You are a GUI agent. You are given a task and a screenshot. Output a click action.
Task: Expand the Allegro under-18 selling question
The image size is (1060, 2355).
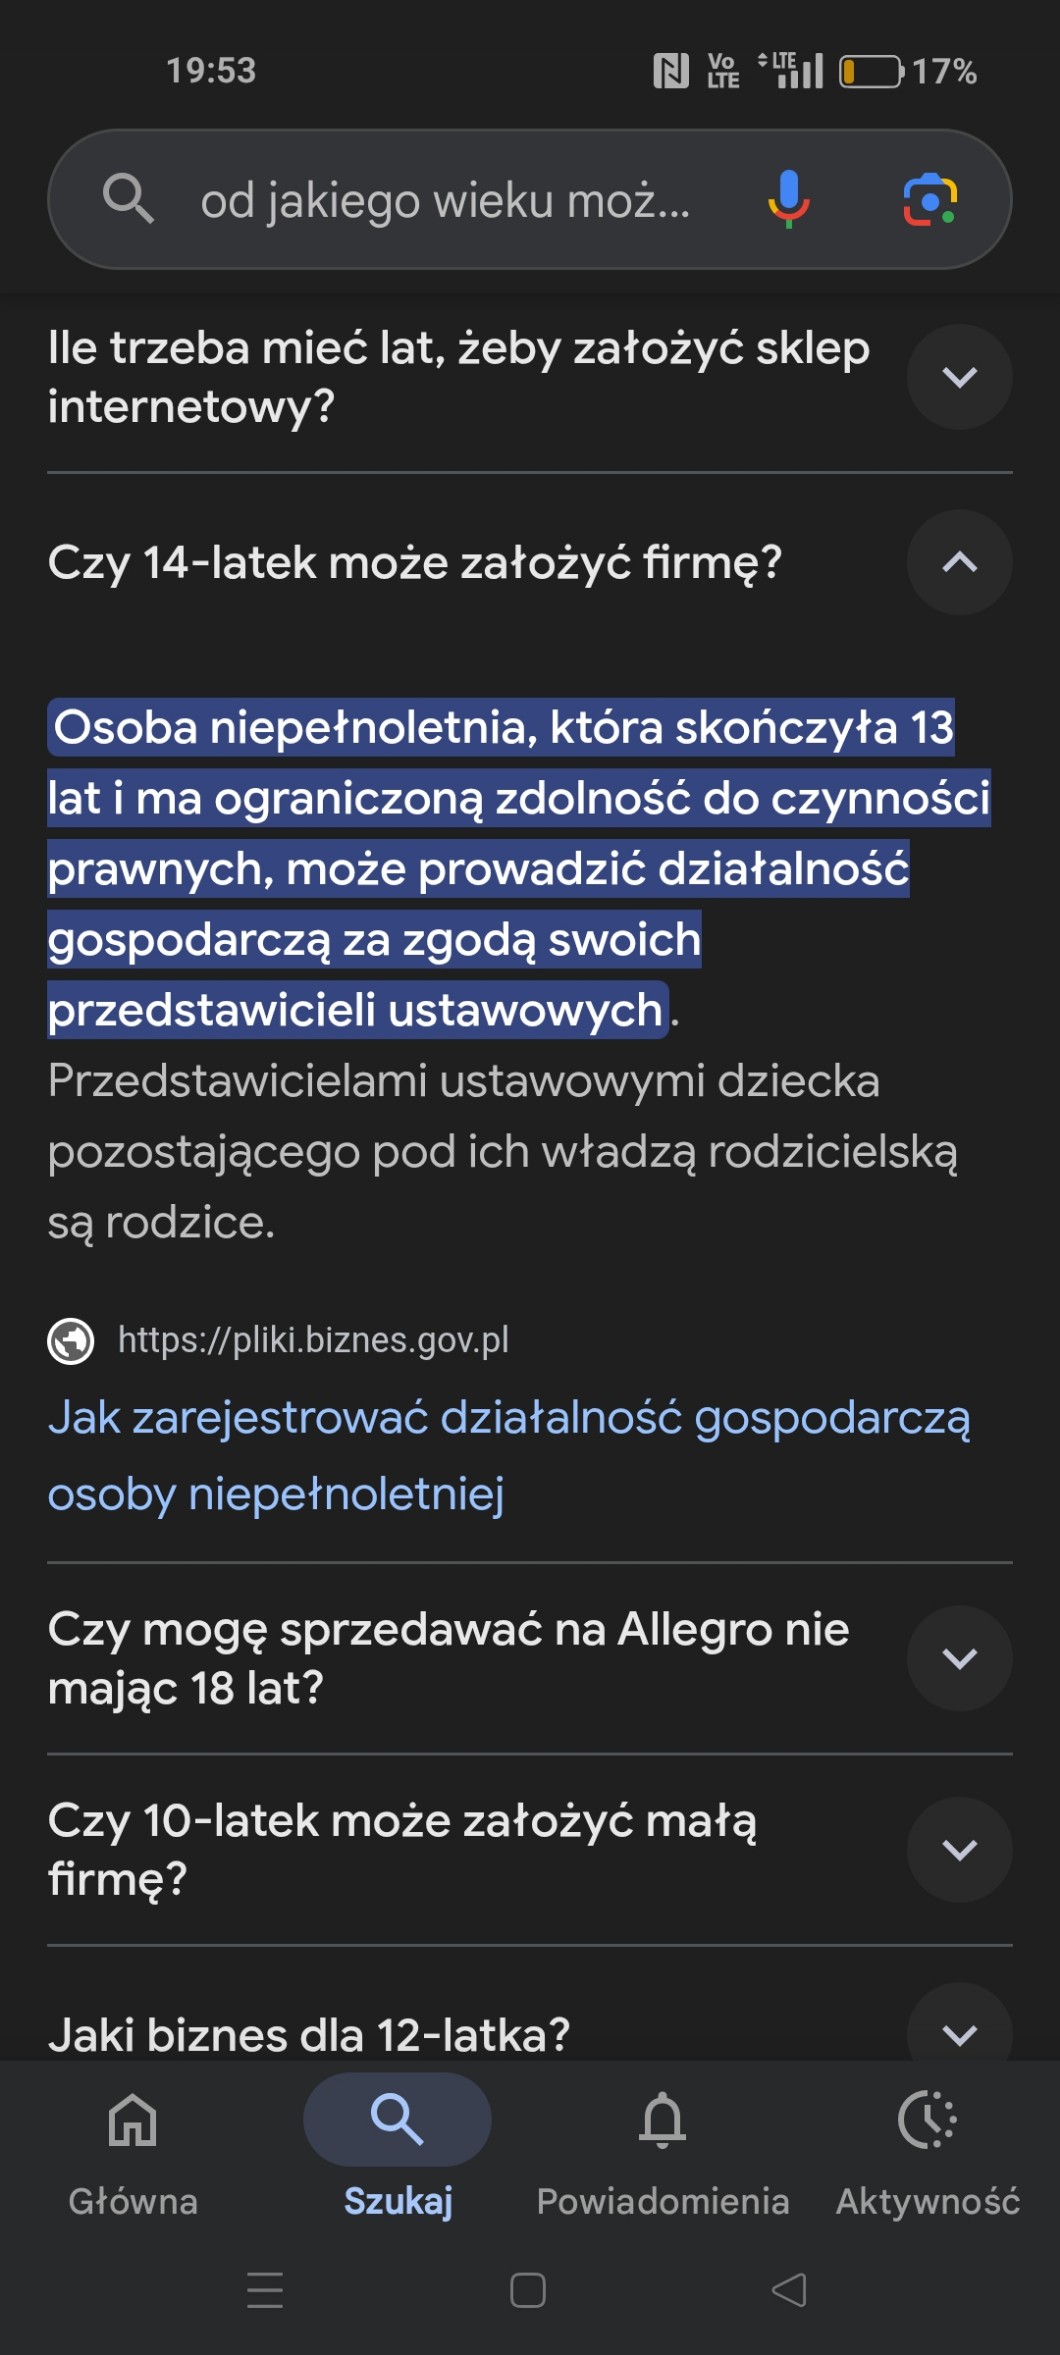[x=959, y=1659]
